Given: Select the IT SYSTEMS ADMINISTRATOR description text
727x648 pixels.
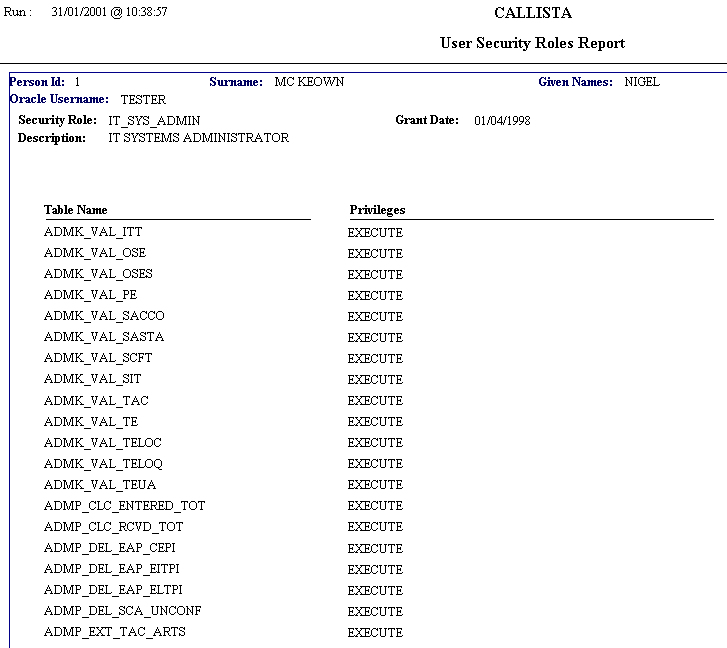Looking at the screenshot, I should click(198, 138).
